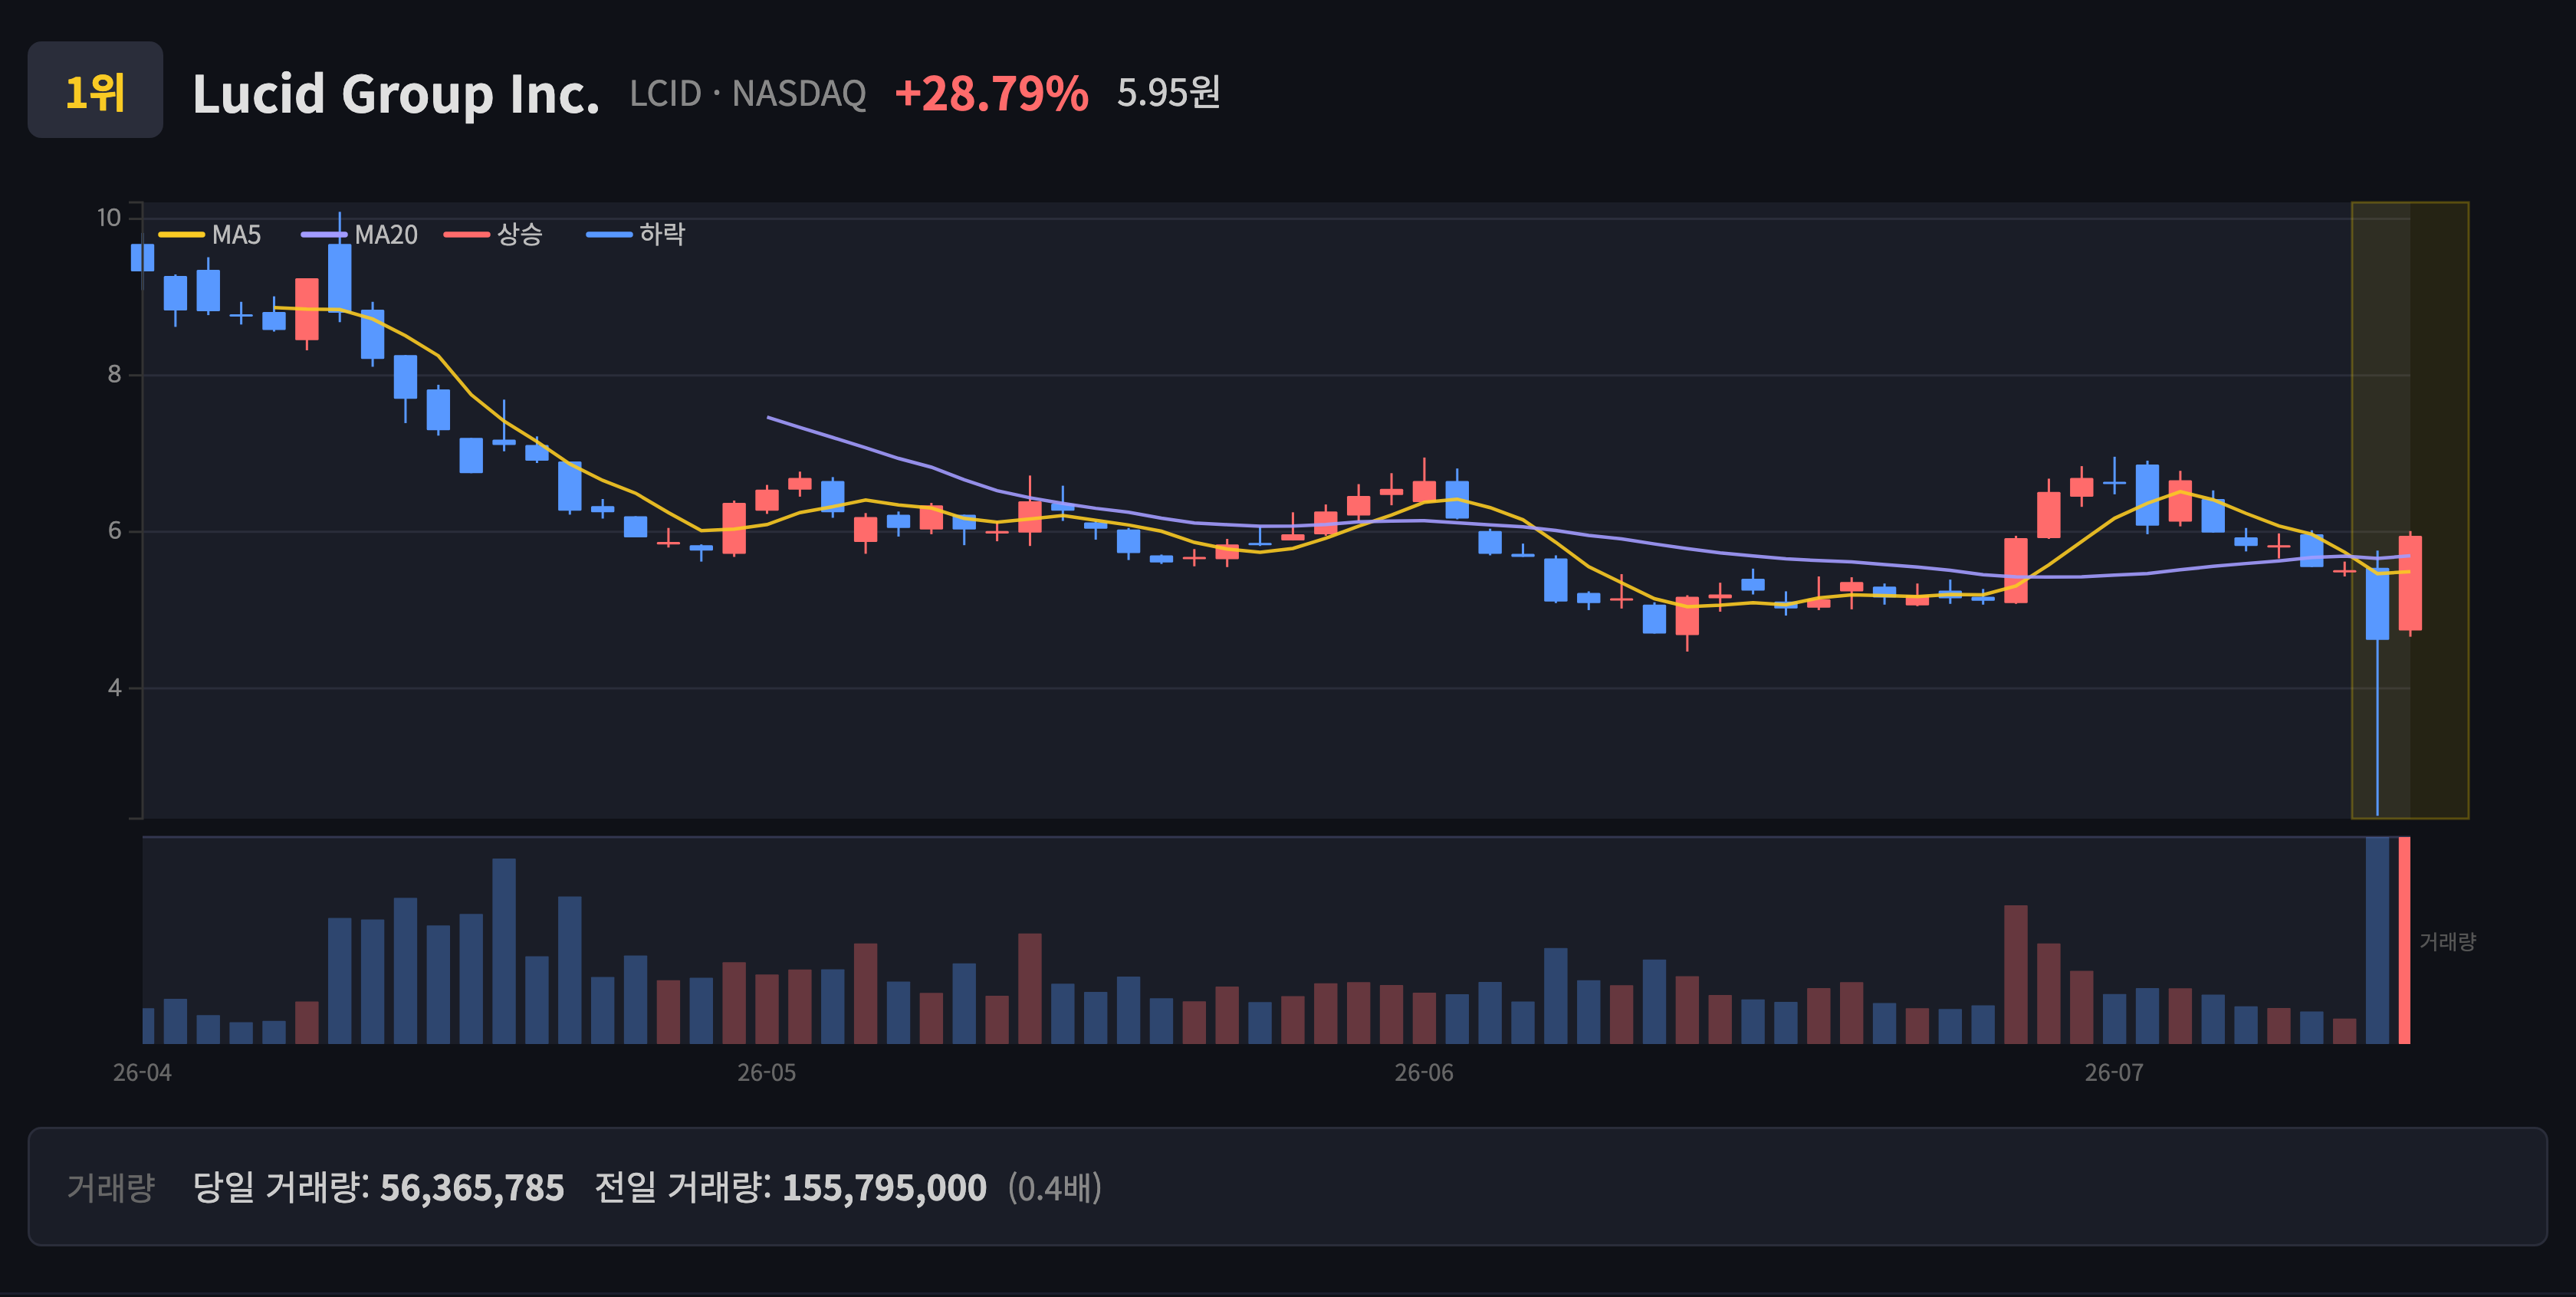This screenshot has height=1297, width=2576.
Task: Click the y-axis label 4
Action: [x=114, y=688]
